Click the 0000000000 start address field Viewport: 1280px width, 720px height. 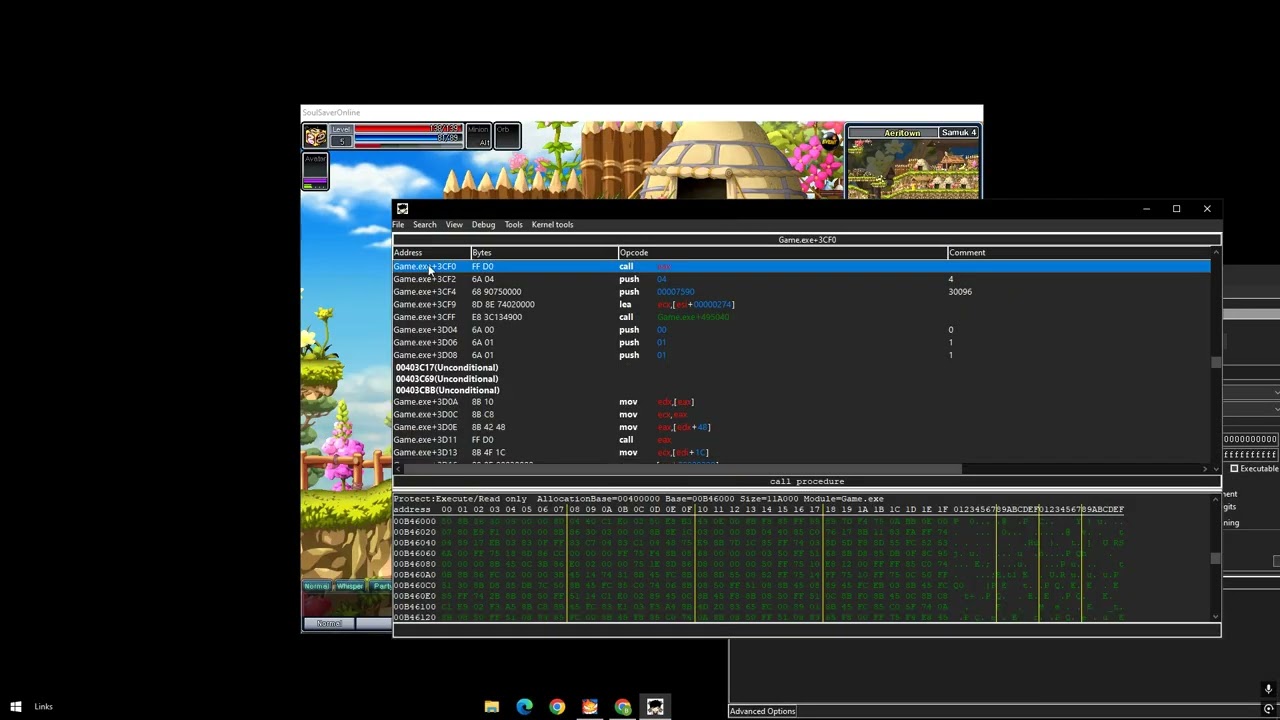(1250, 440)
